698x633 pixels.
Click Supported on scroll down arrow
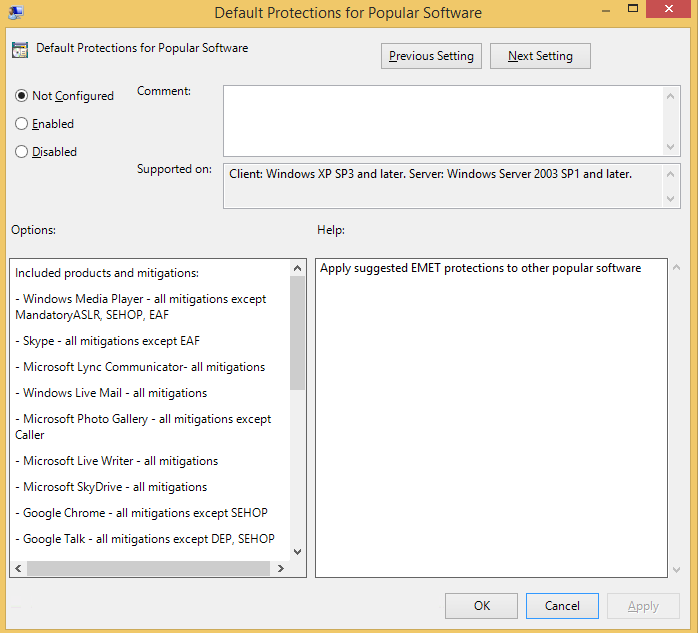point(670,199)
